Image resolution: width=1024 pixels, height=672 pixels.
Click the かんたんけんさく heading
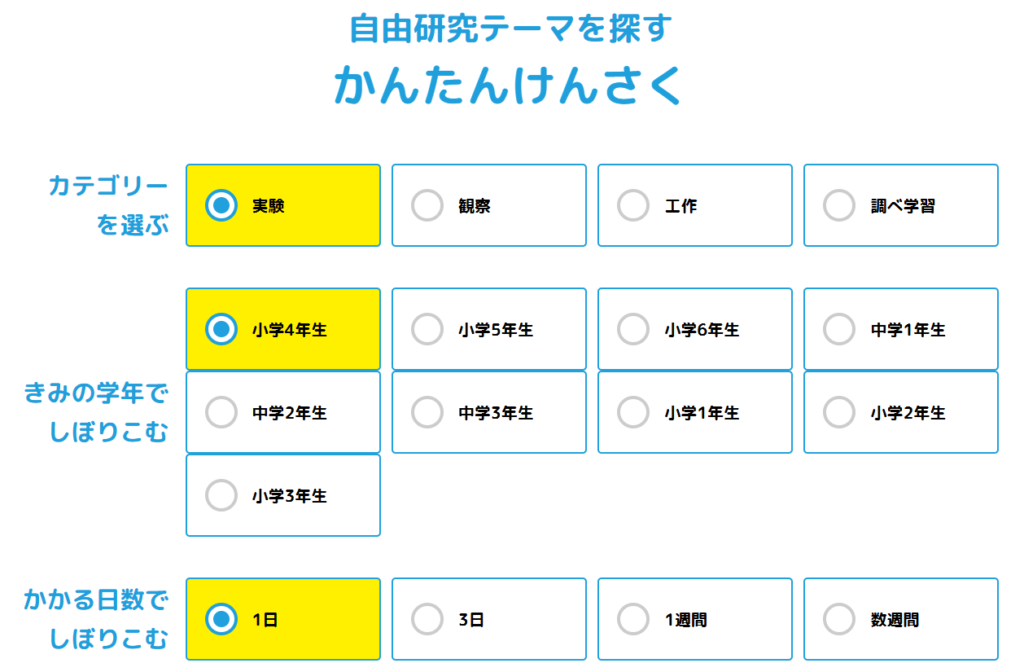(508, 86)
